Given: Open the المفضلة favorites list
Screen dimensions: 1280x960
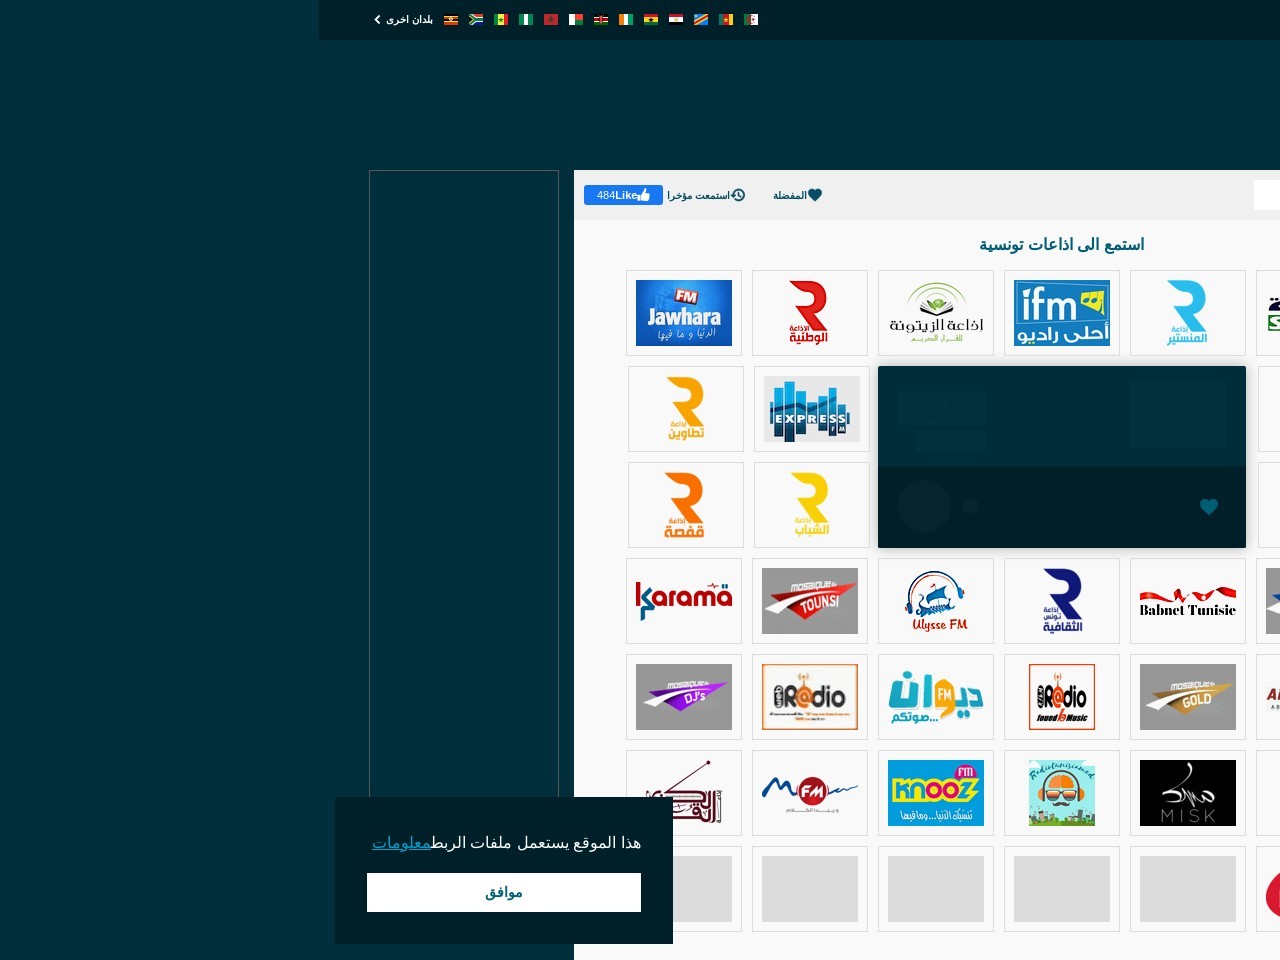Looking at the screenshot, I should [x=797, y=195].
